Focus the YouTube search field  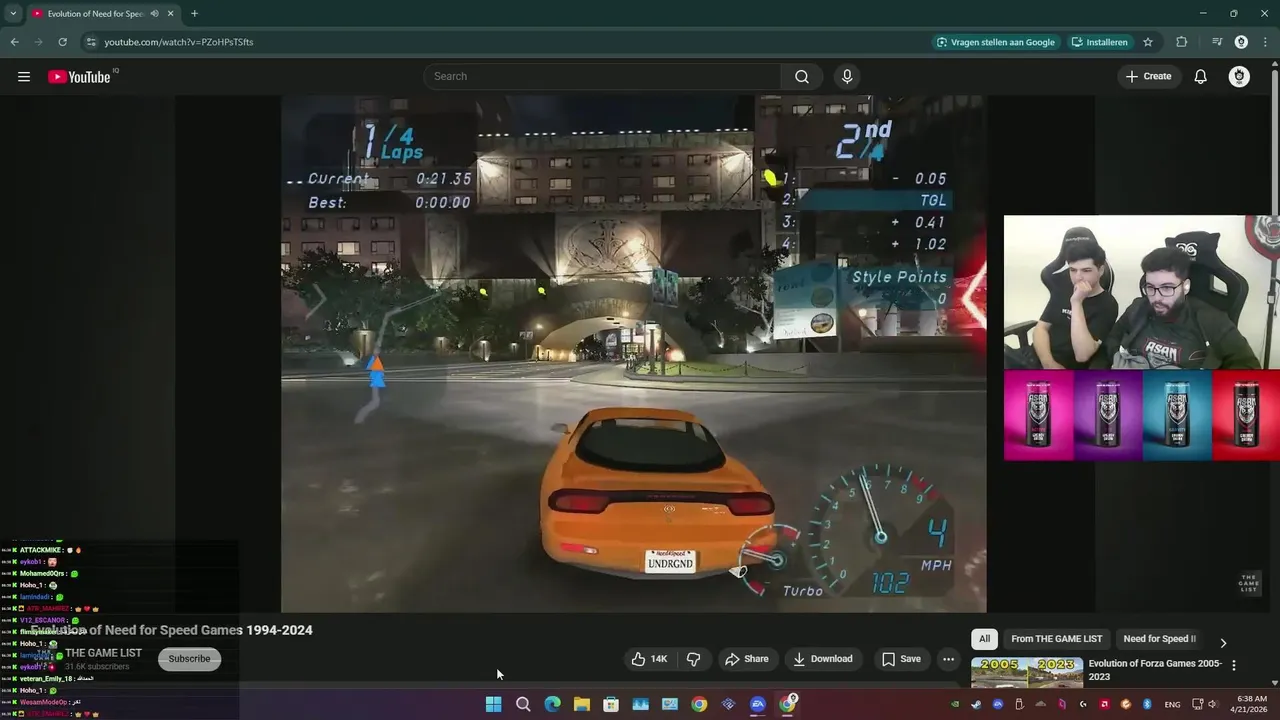pos(602,77)
